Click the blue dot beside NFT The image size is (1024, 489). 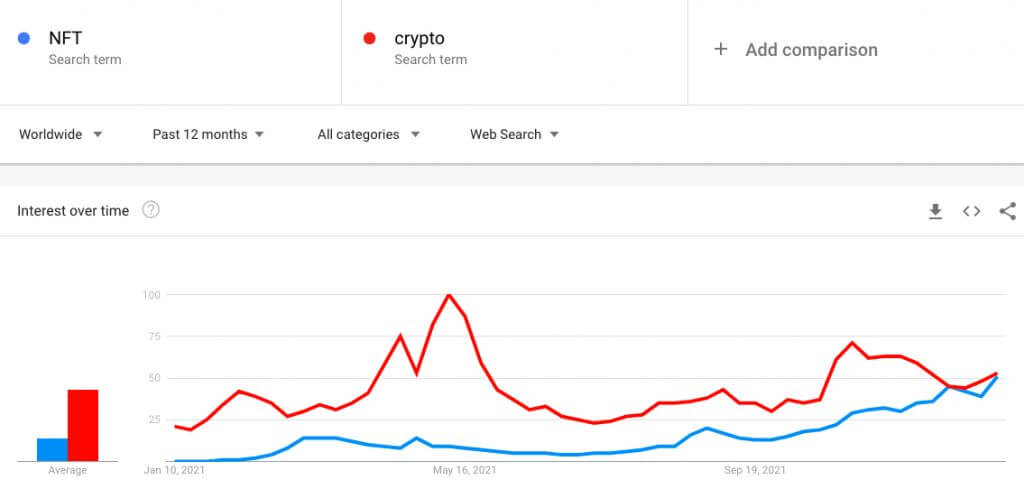click(24, 39)
